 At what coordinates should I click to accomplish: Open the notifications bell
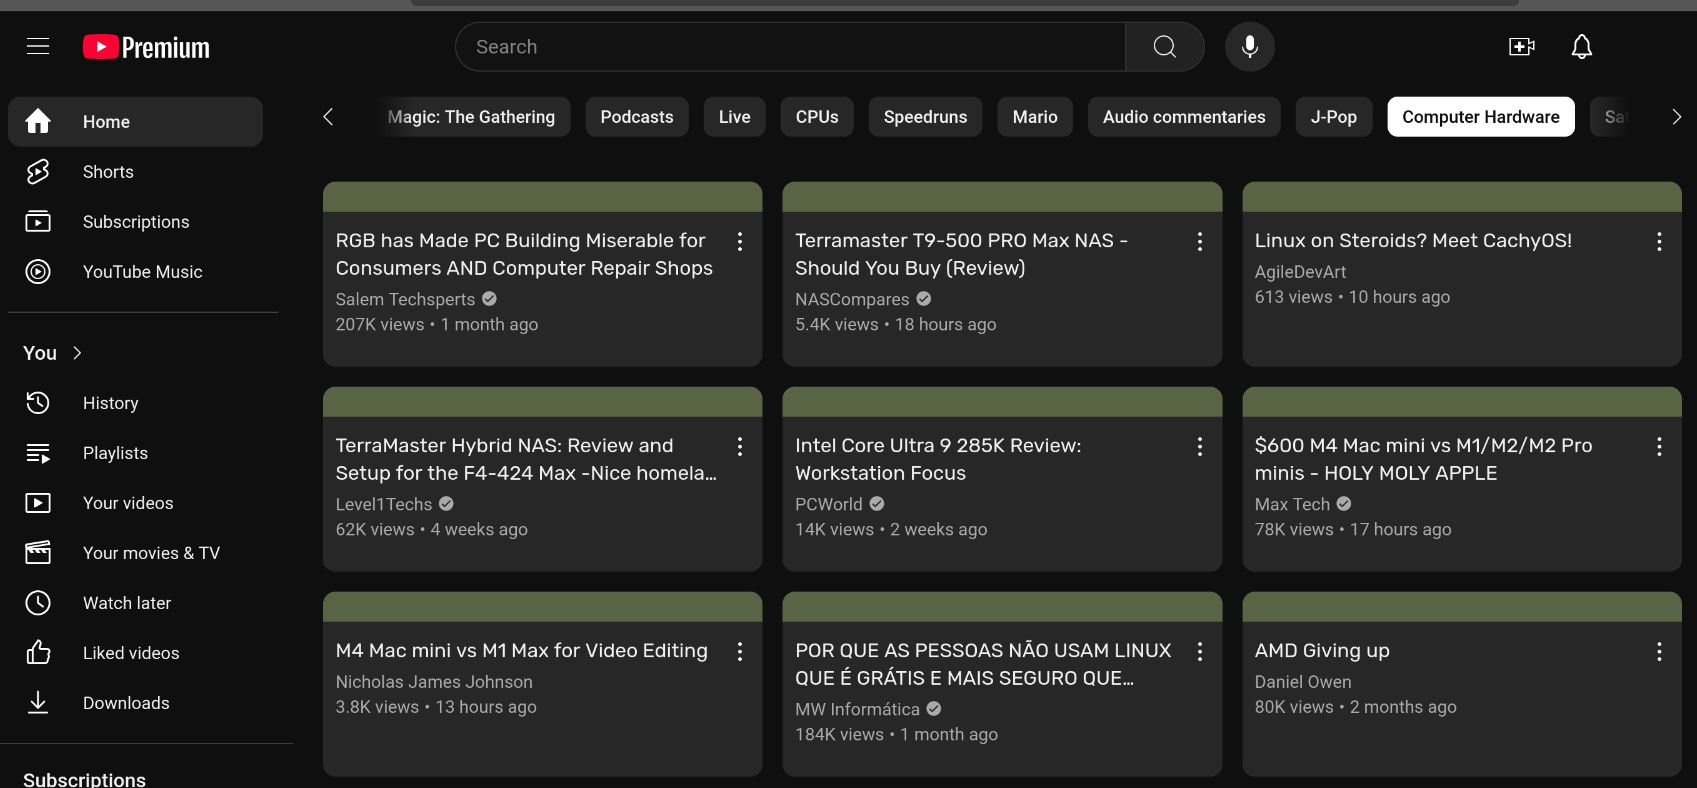point(1582,47)
